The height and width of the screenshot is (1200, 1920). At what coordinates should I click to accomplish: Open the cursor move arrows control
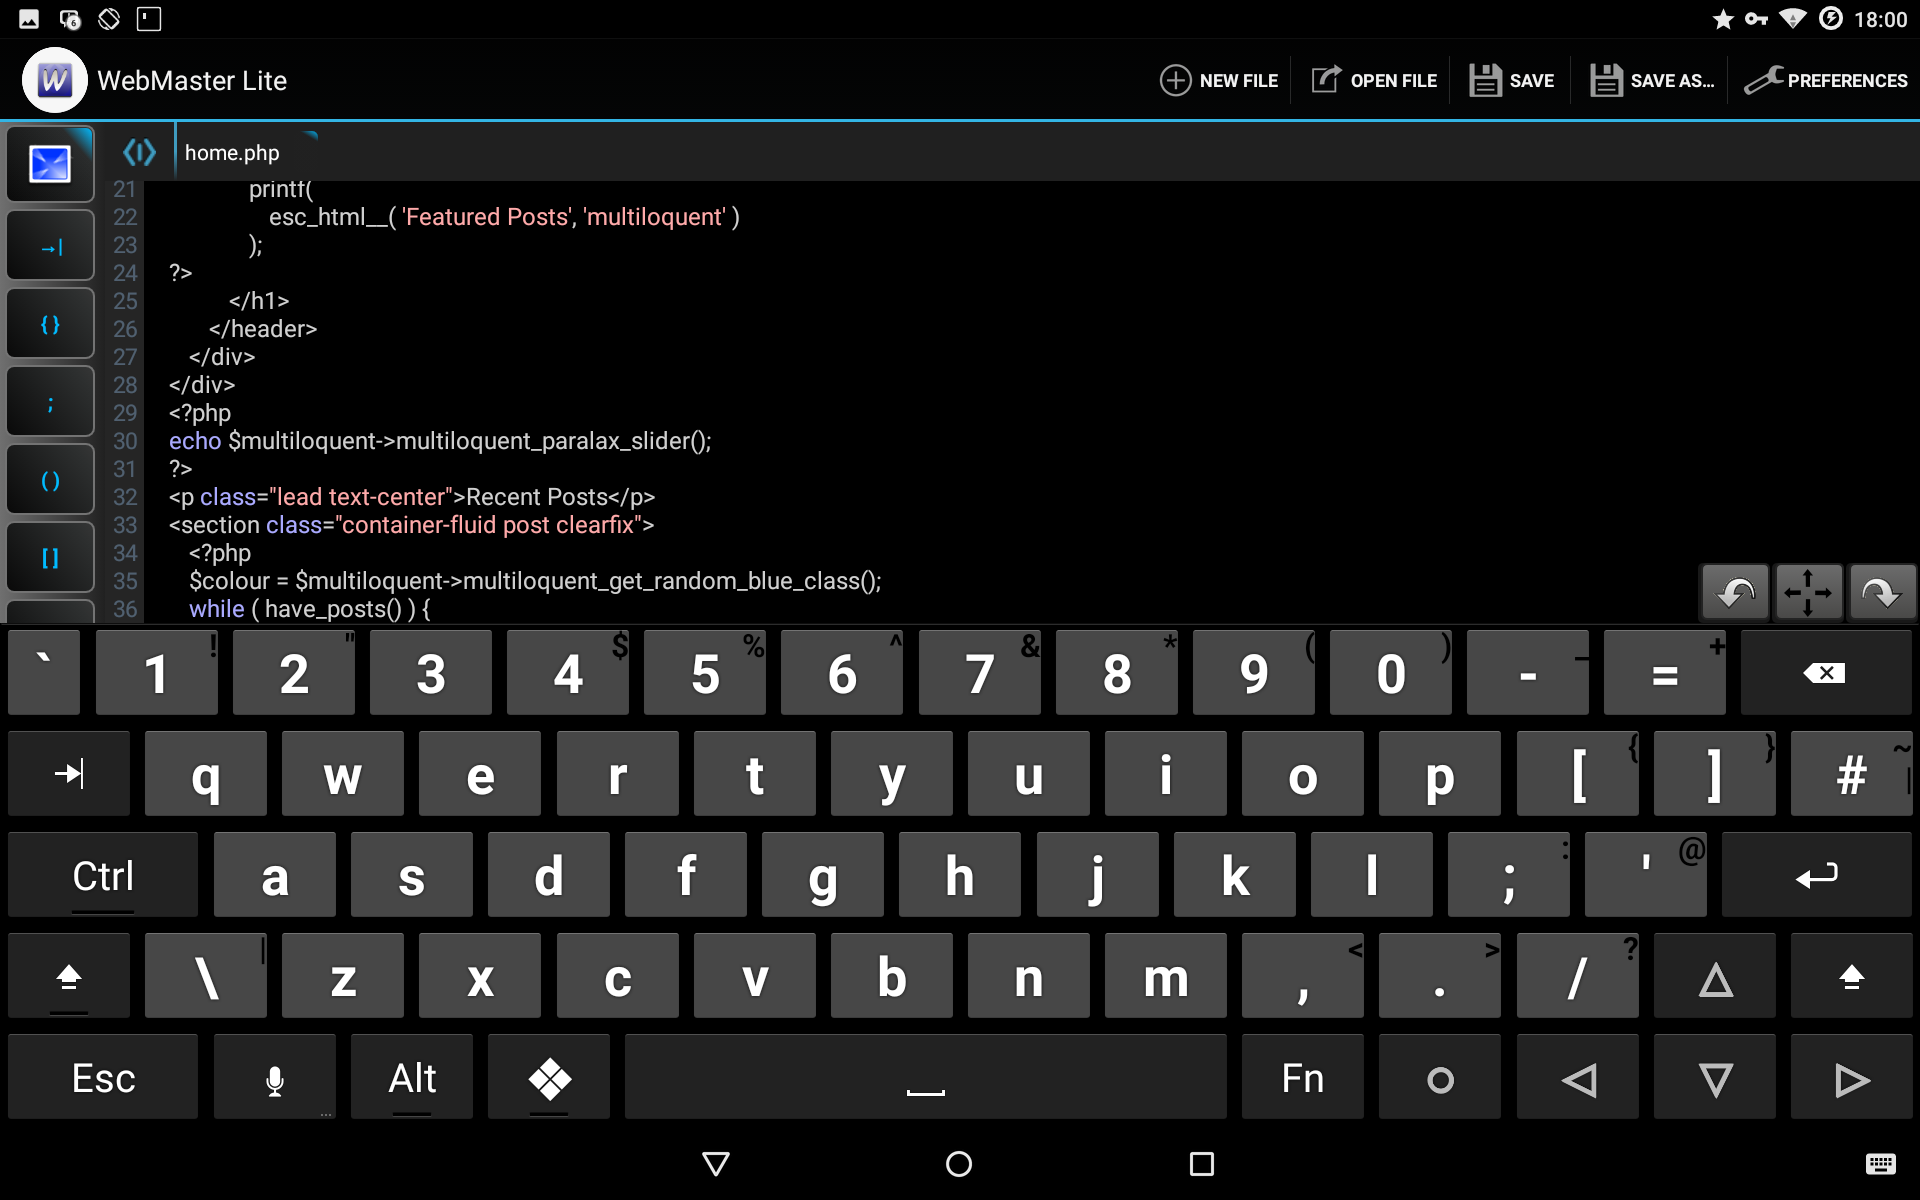pyautogui.click(x=1808, y=592)
